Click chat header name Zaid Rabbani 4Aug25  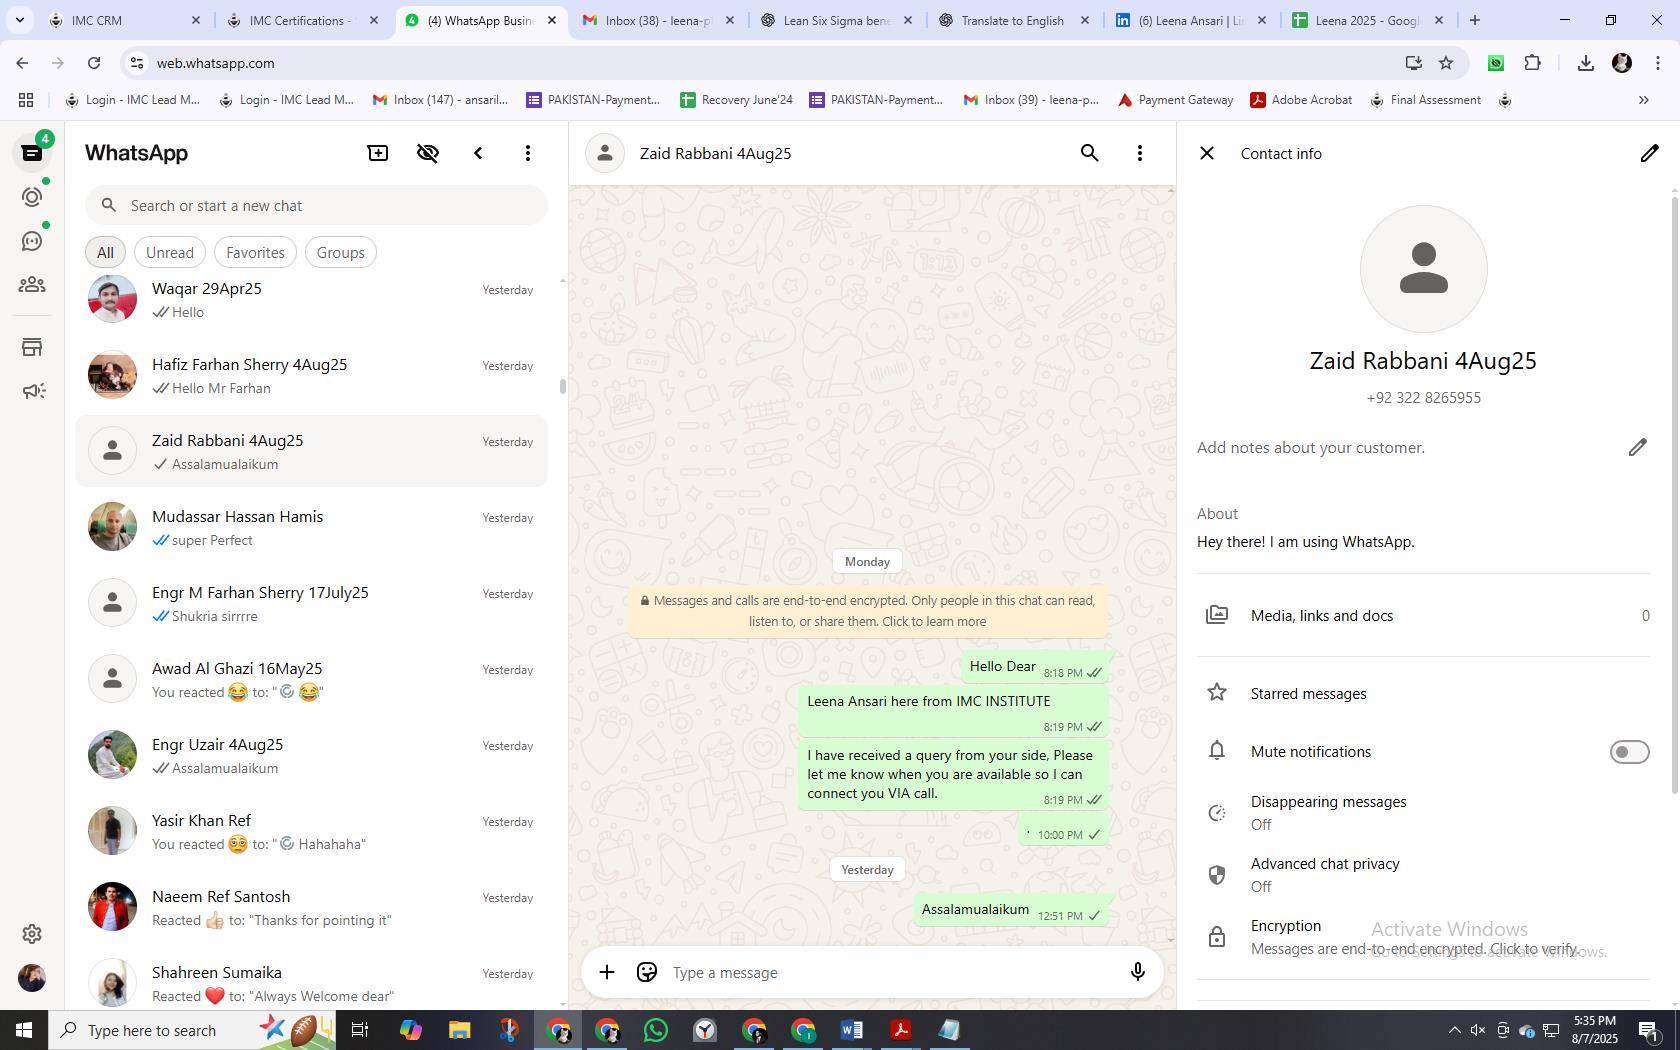click(715, 153)
